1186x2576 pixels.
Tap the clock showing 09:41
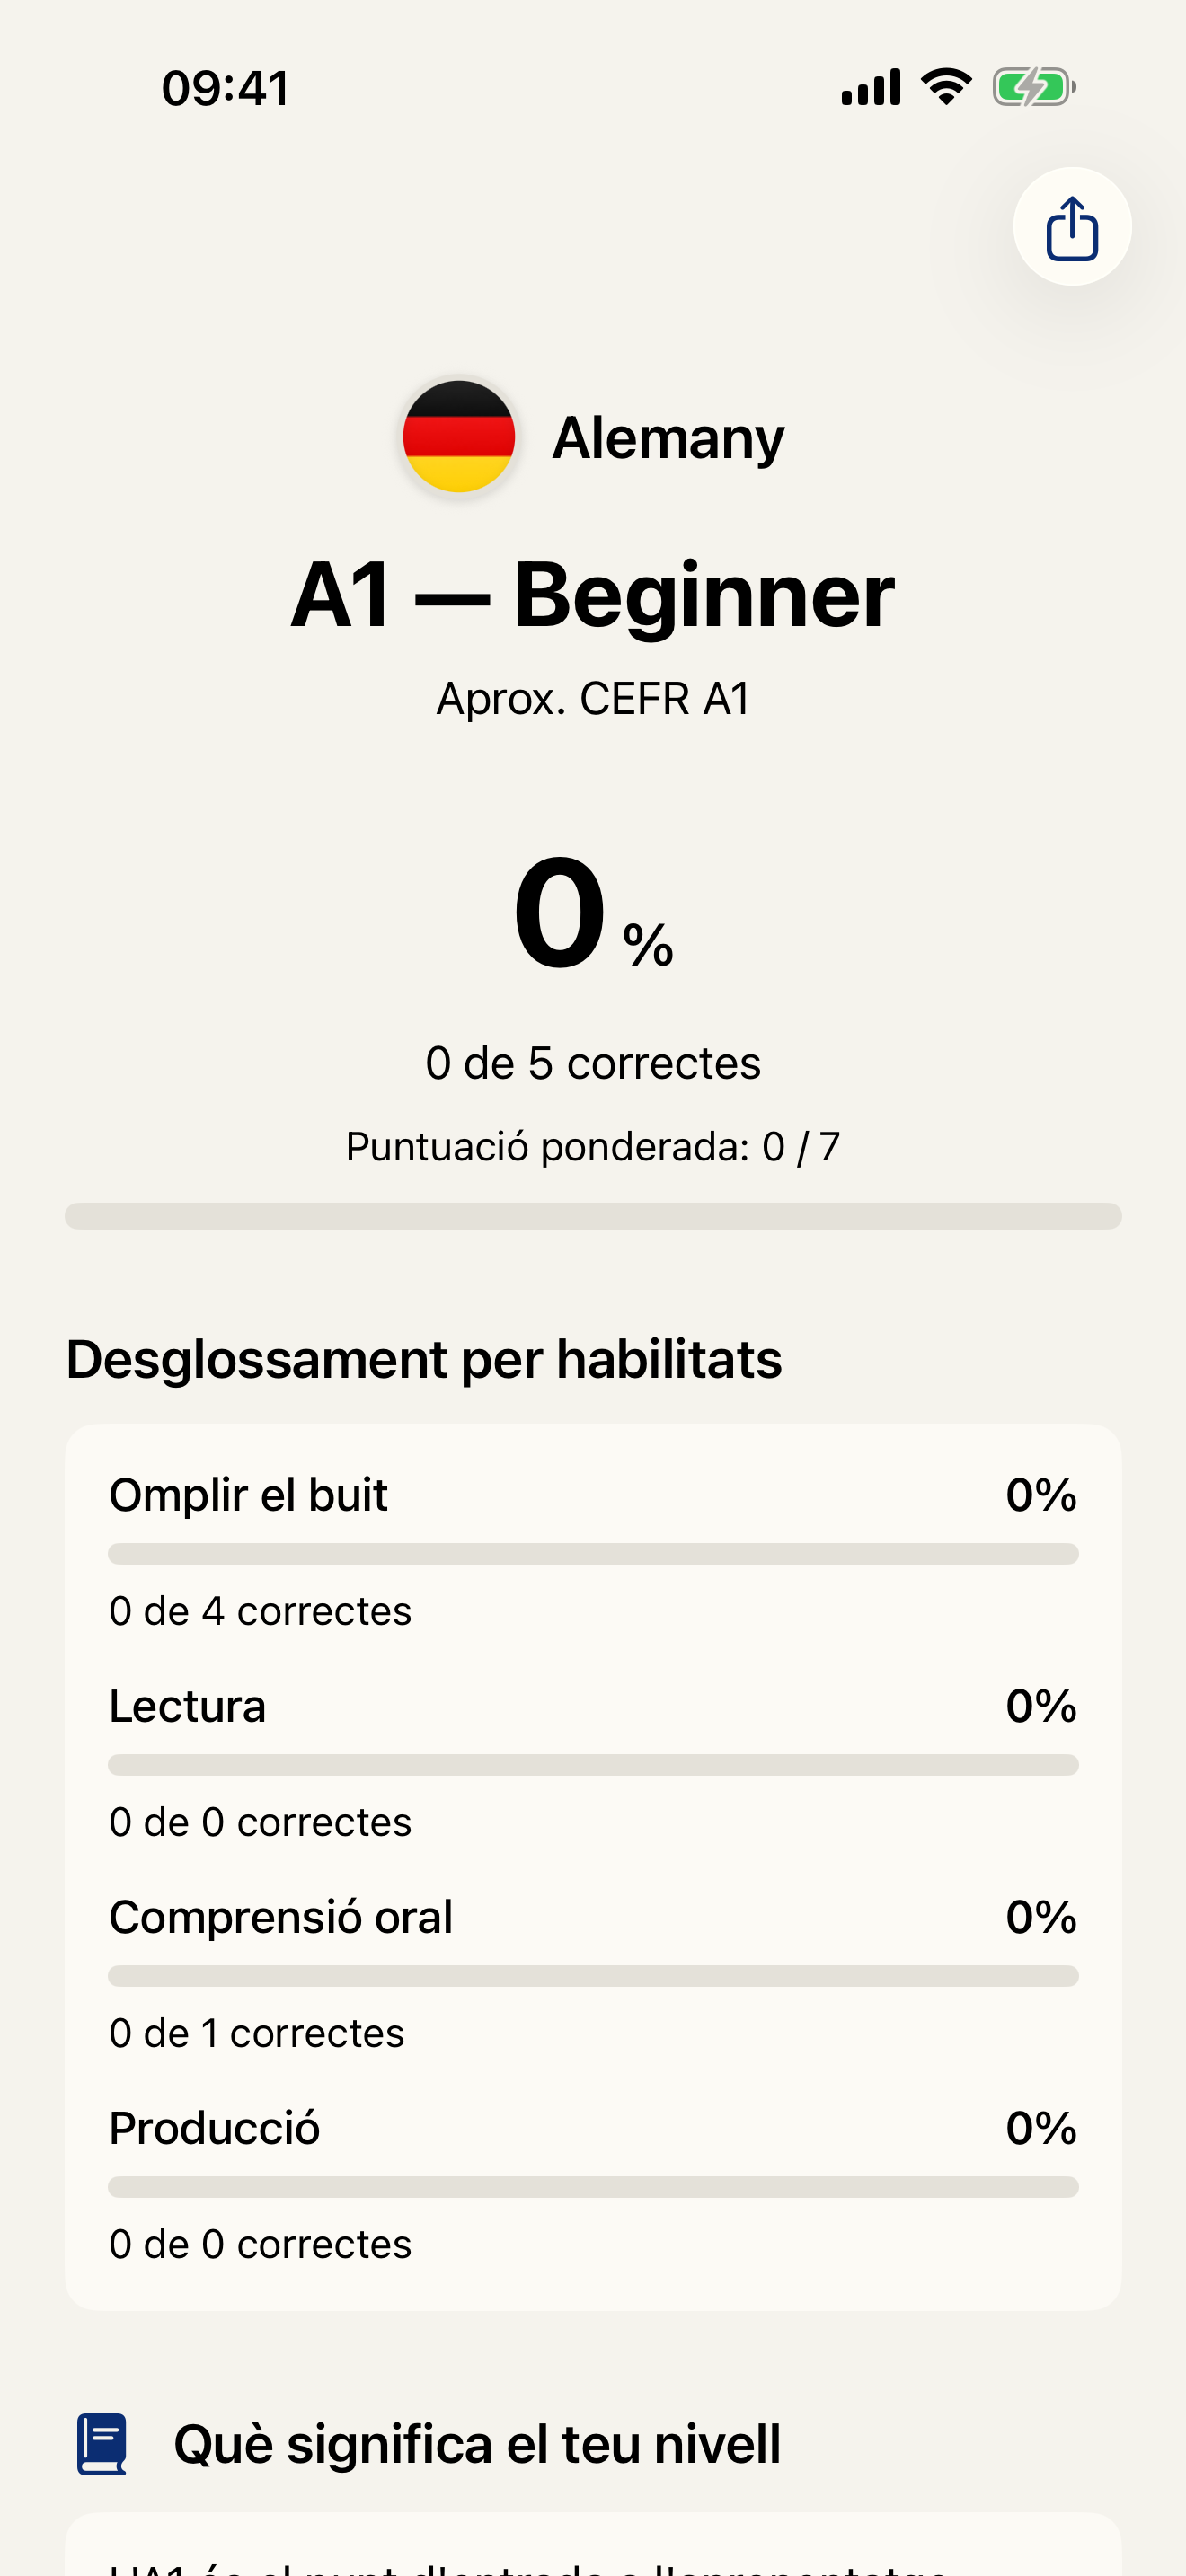pos(224,86)
